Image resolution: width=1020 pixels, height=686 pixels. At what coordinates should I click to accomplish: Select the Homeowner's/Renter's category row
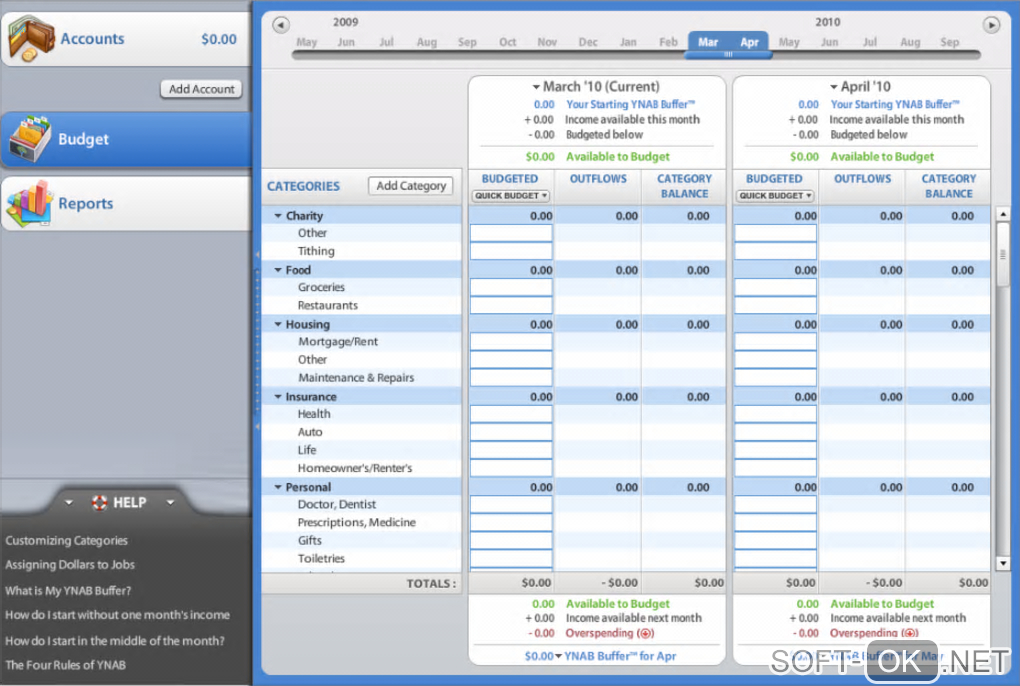coord(362,468)
